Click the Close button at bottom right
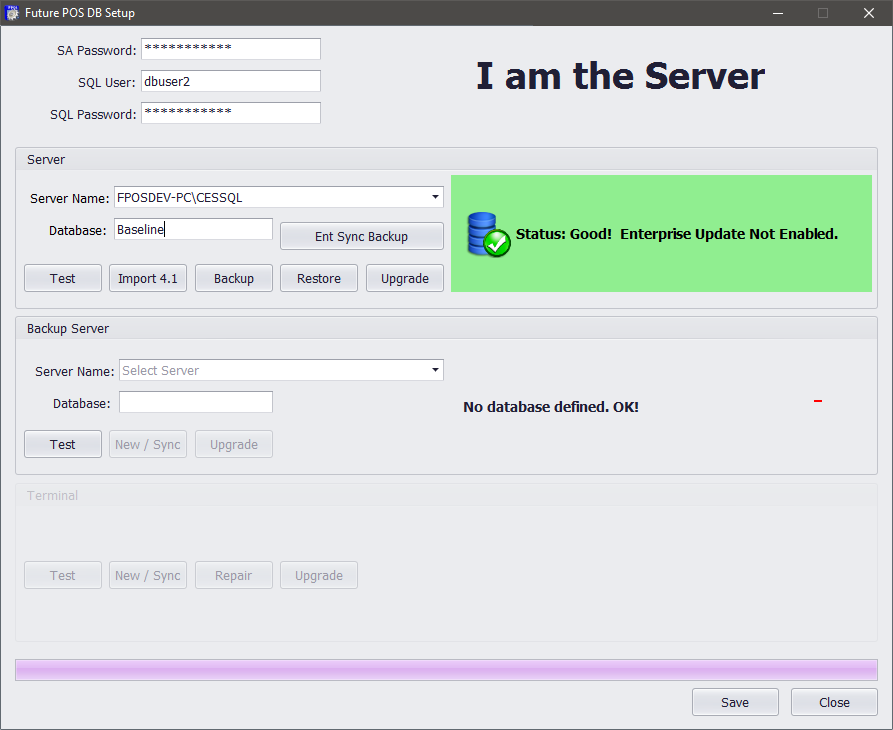The width and height of the screenshot is (893, 730). click(834, 702)
